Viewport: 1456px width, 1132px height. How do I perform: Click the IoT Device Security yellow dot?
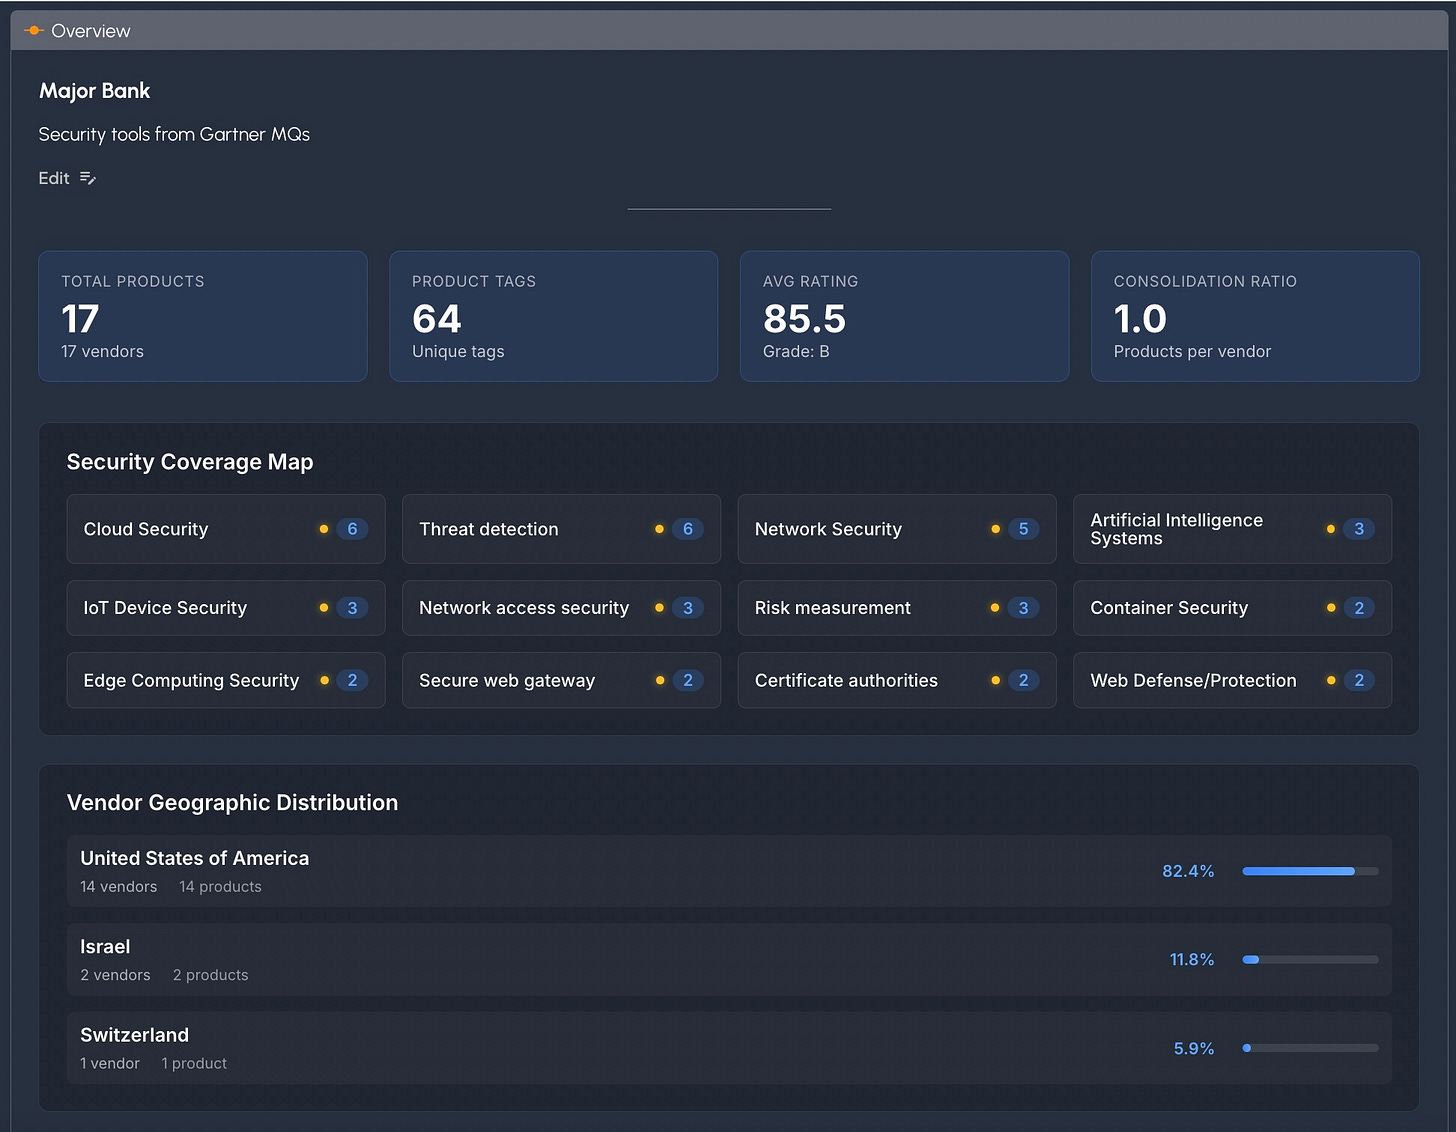point(324,608)
